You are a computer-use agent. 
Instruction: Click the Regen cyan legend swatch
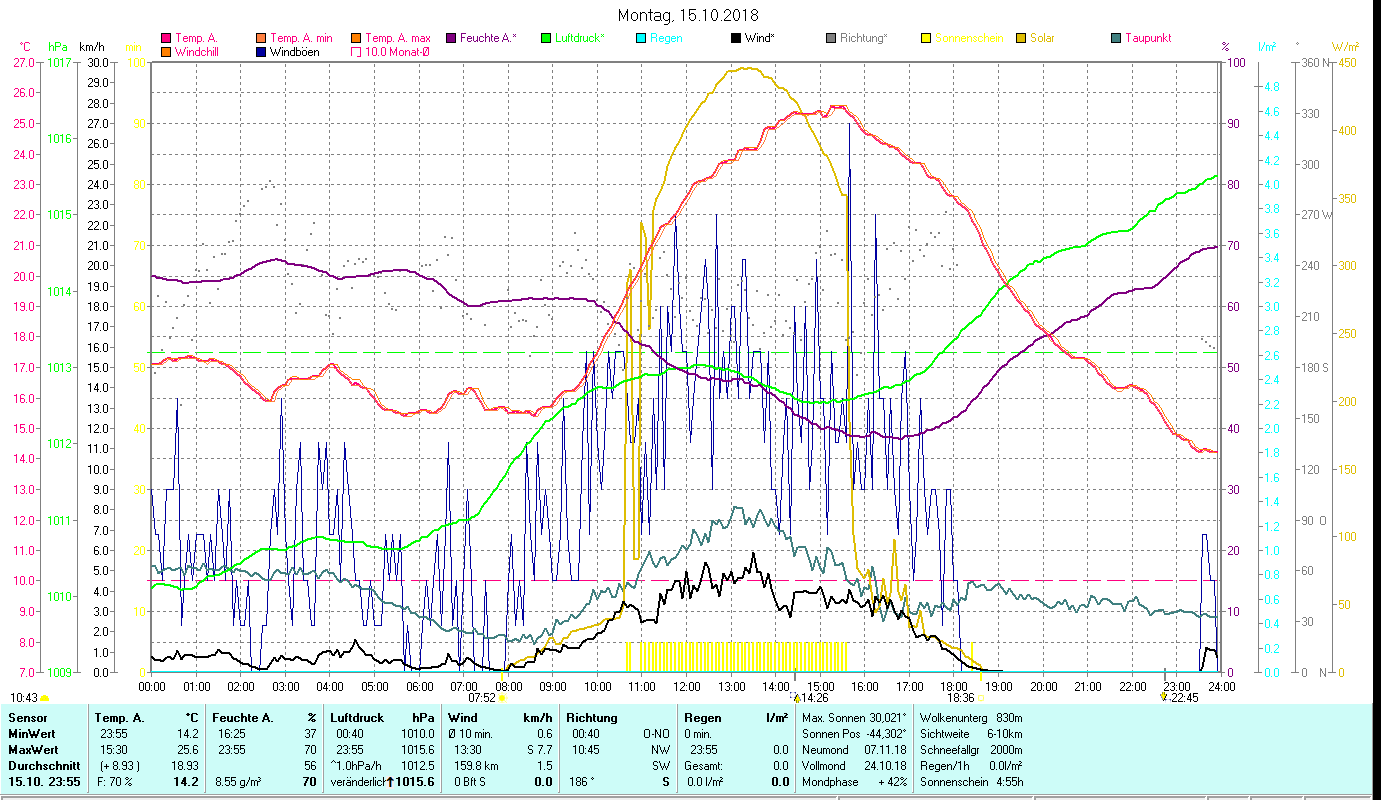[x=641, y=38]
